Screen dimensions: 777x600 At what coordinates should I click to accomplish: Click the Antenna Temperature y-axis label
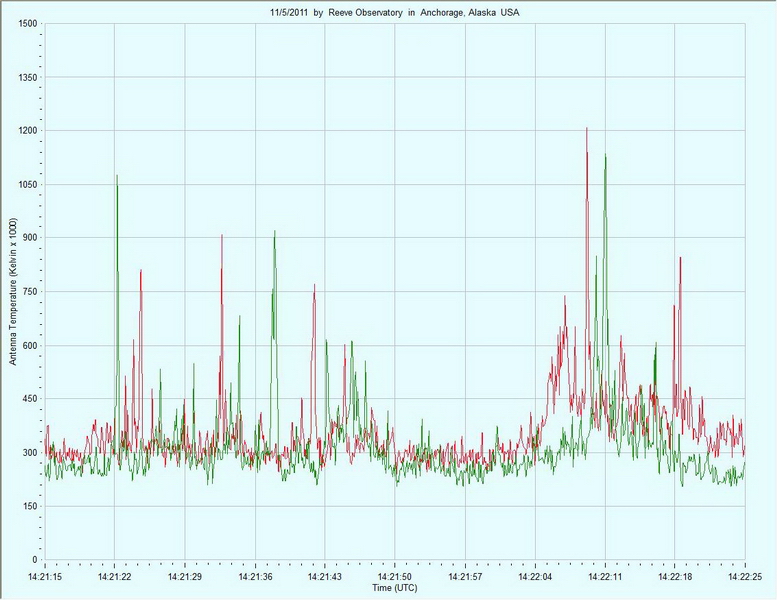pos(14,291)
